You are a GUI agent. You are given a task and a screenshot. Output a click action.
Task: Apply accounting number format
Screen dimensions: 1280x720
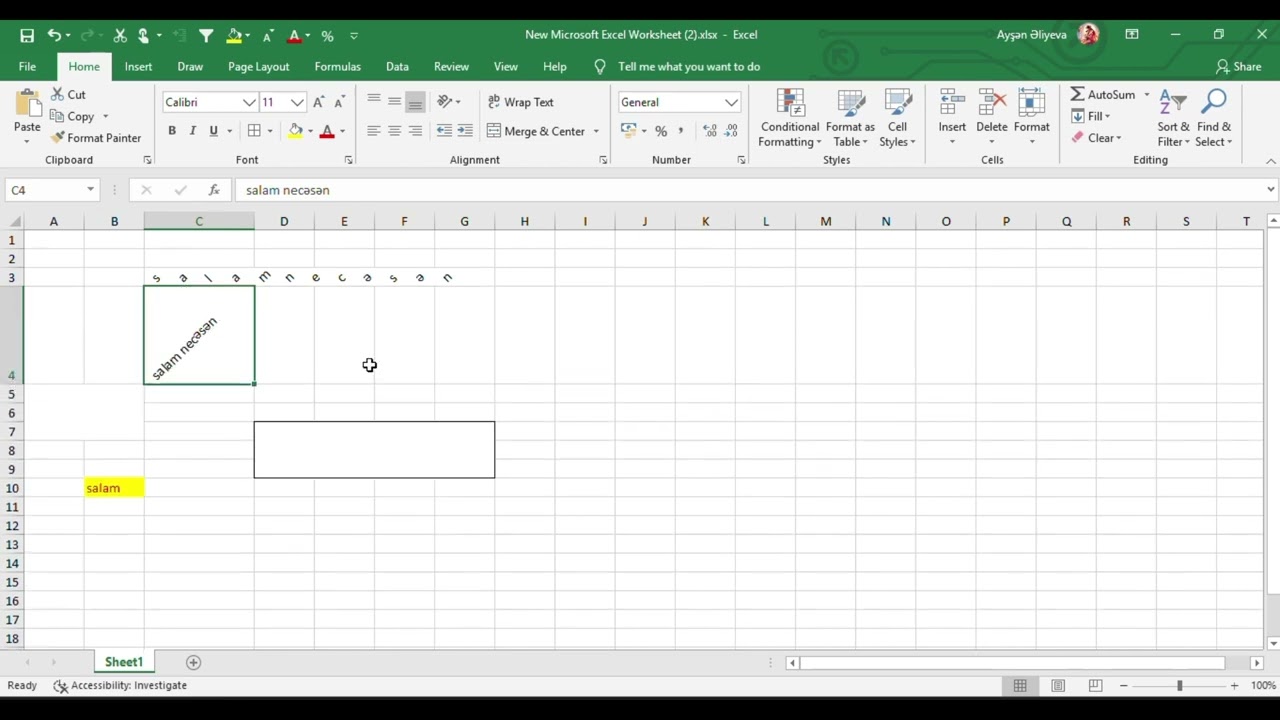tap(629, 131)
